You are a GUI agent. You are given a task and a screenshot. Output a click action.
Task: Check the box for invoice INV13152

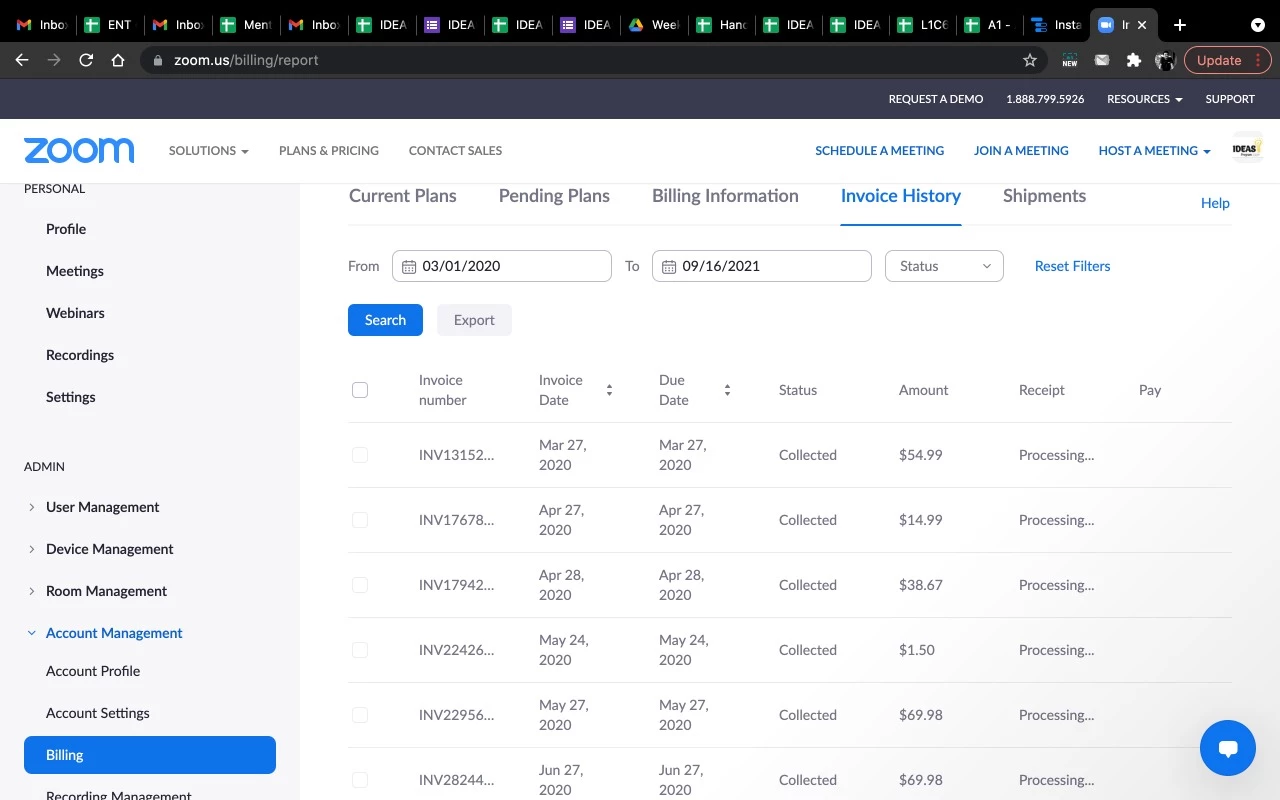click(x=360, y=455)
